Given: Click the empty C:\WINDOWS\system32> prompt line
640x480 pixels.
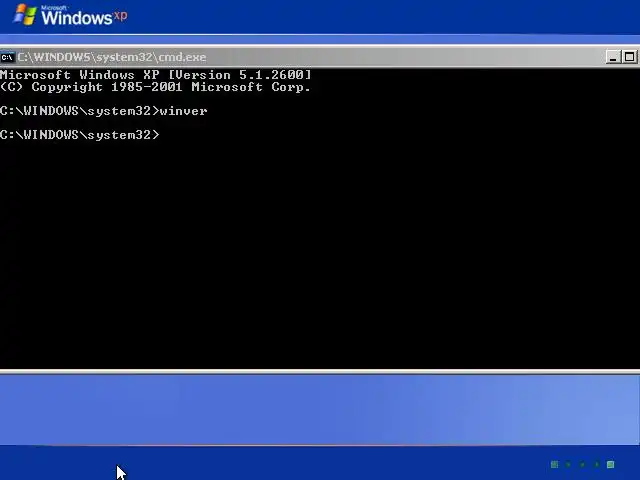Looking at the screenshot, I should tap(80, 135).
